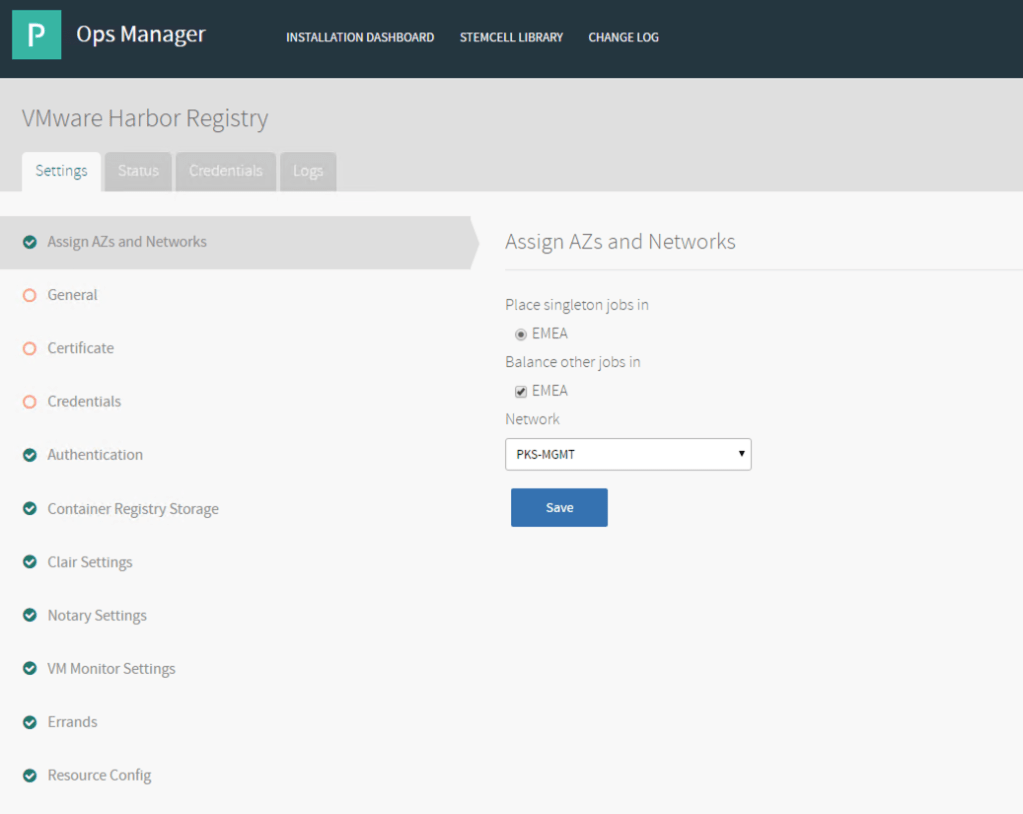
Task: Click the green checkmark beside Authentication
Action: click(x=30, y=455)
